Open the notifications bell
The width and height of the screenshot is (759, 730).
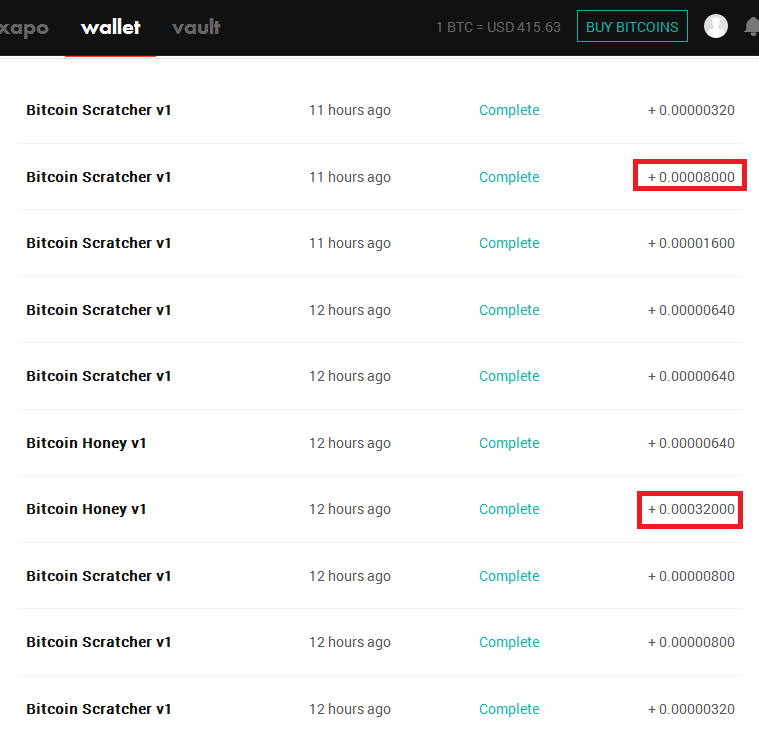751,27
